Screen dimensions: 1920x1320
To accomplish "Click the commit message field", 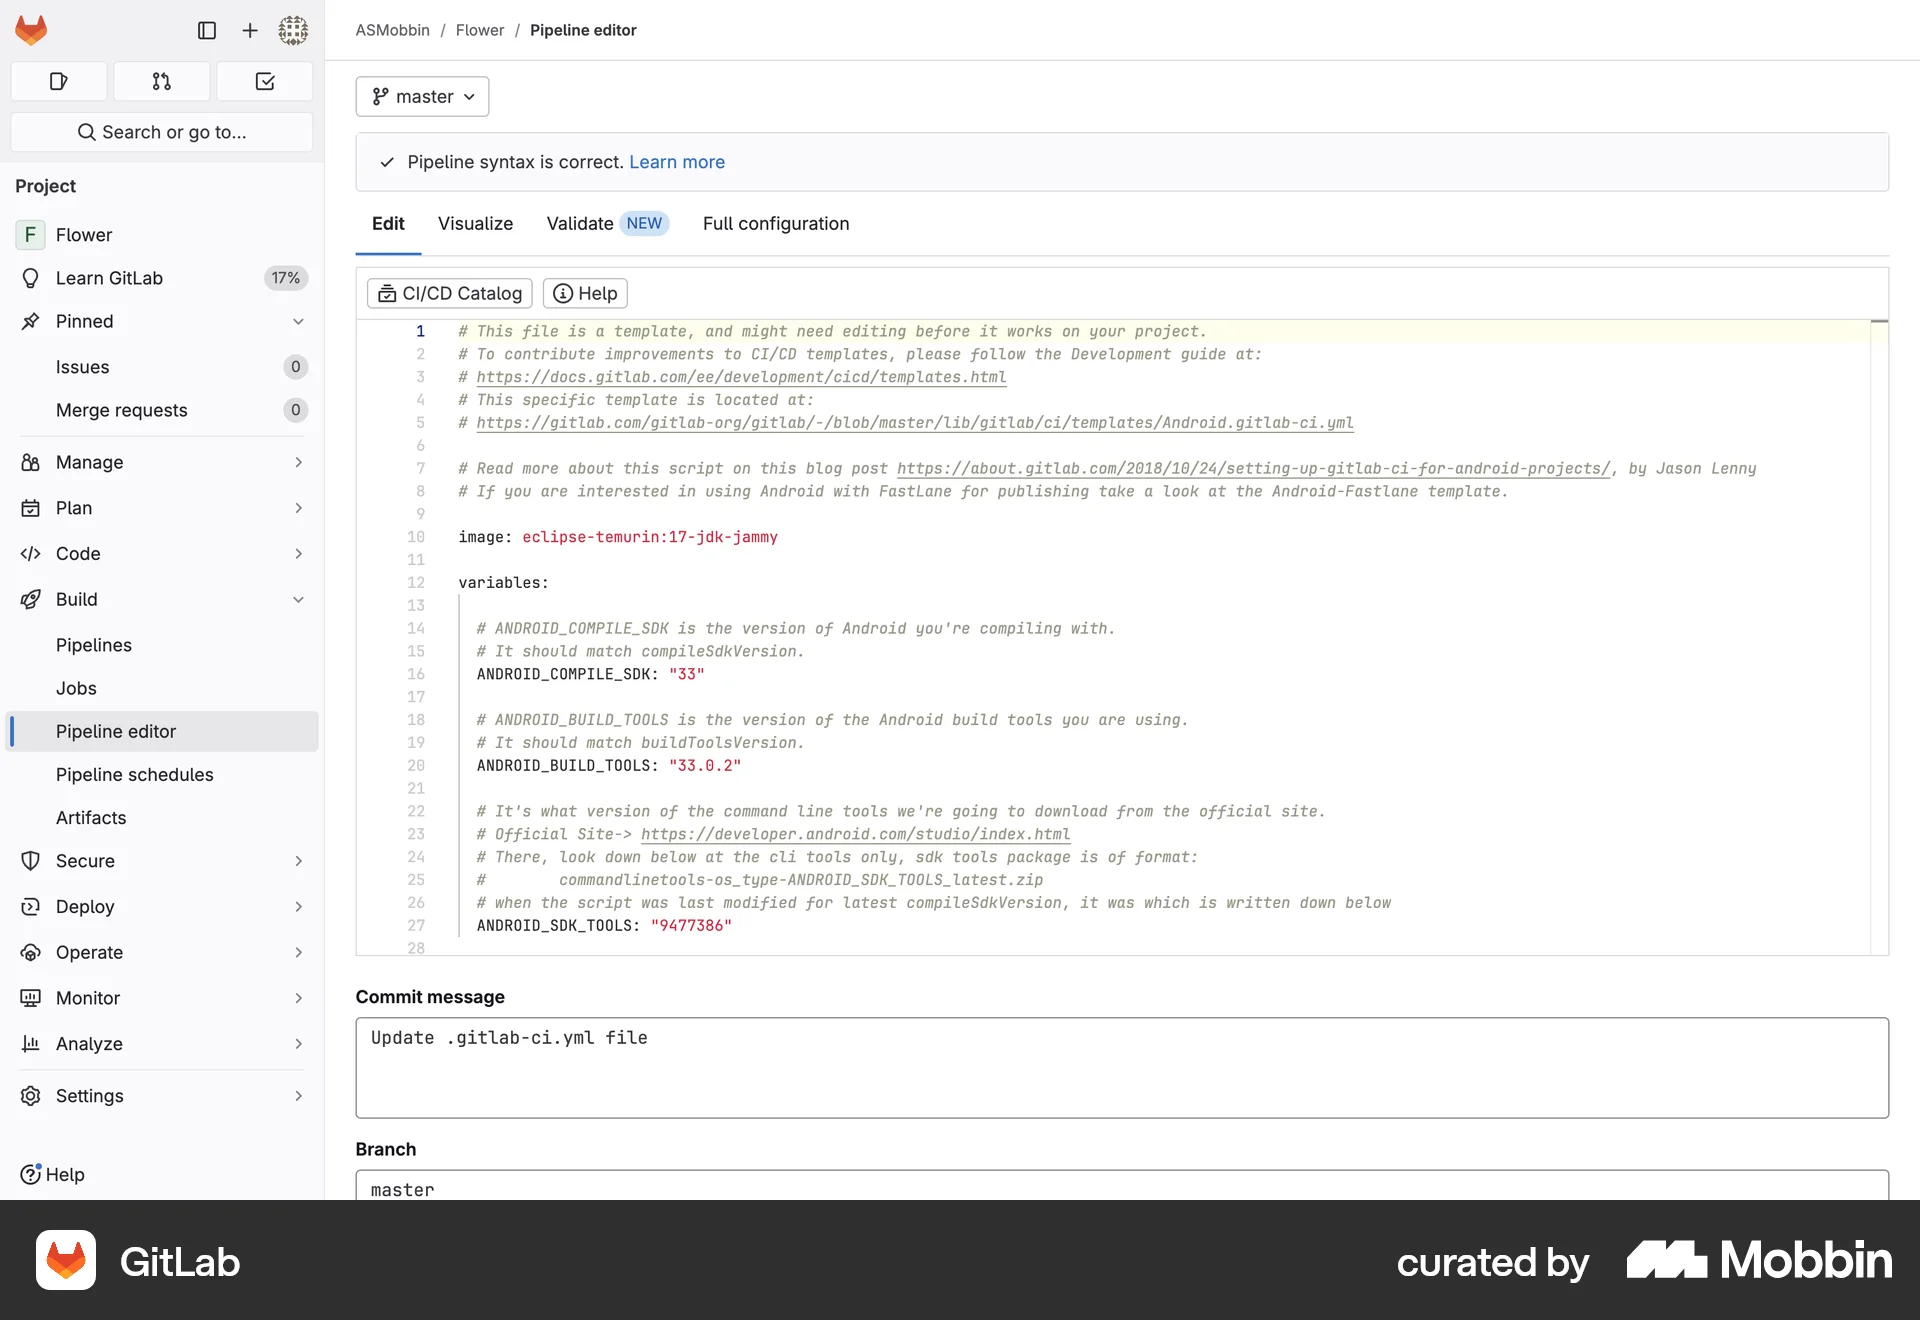I will [1120, 1068].
